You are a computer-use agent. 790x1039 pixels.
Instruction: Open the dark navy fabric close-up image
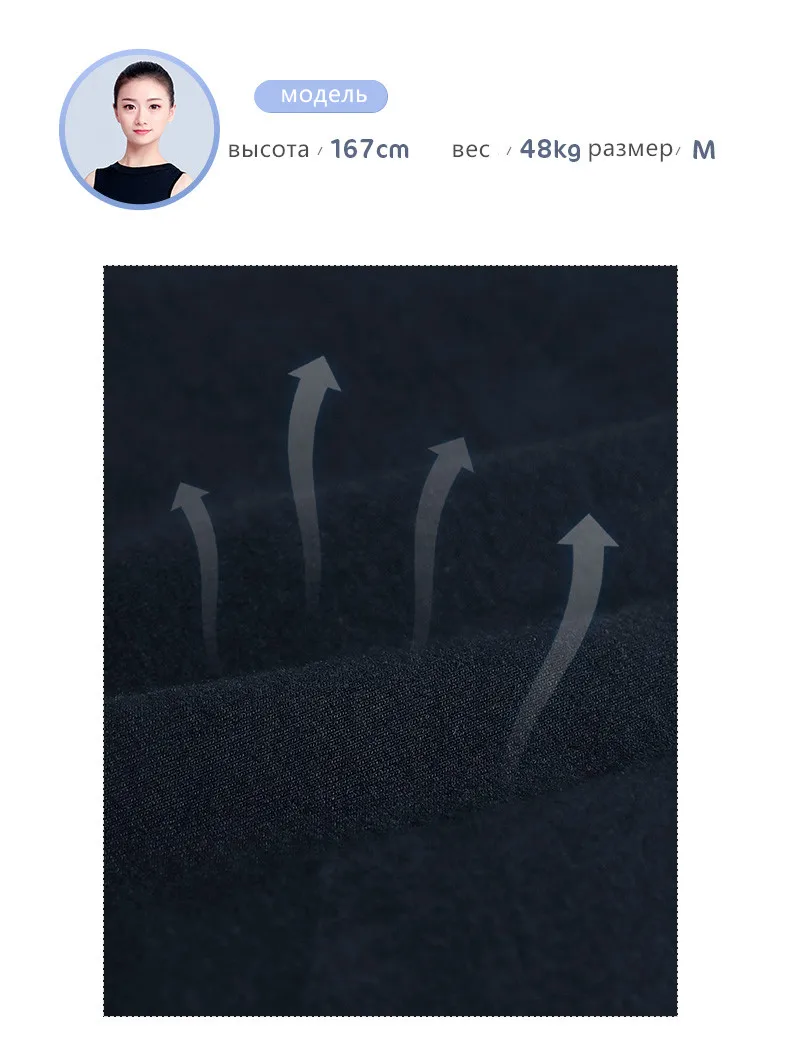tap(390, 641)
